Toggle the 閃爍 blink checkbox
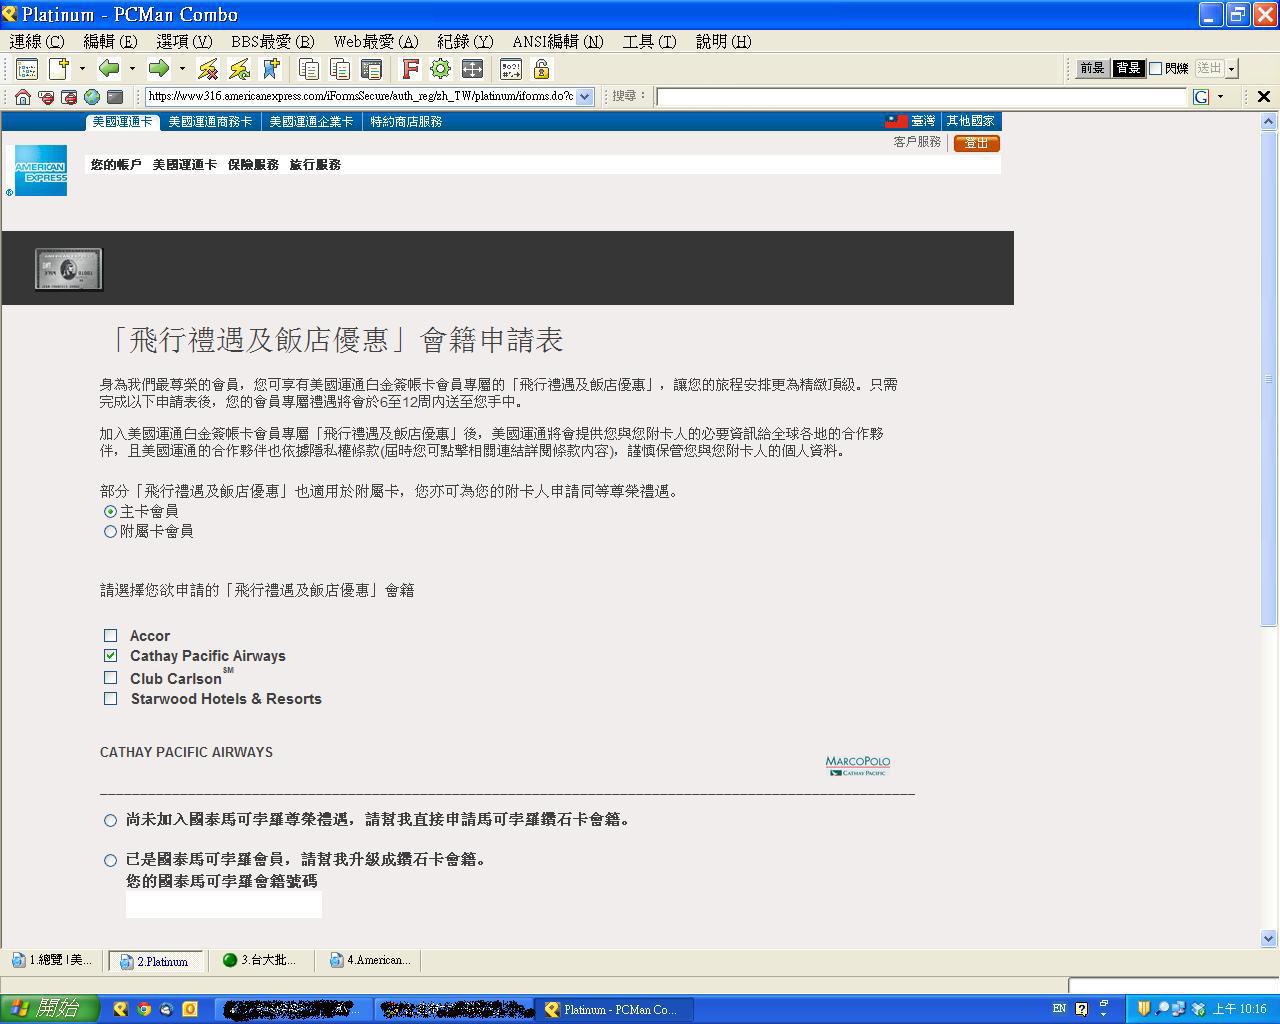 [x=1156, y=68]
